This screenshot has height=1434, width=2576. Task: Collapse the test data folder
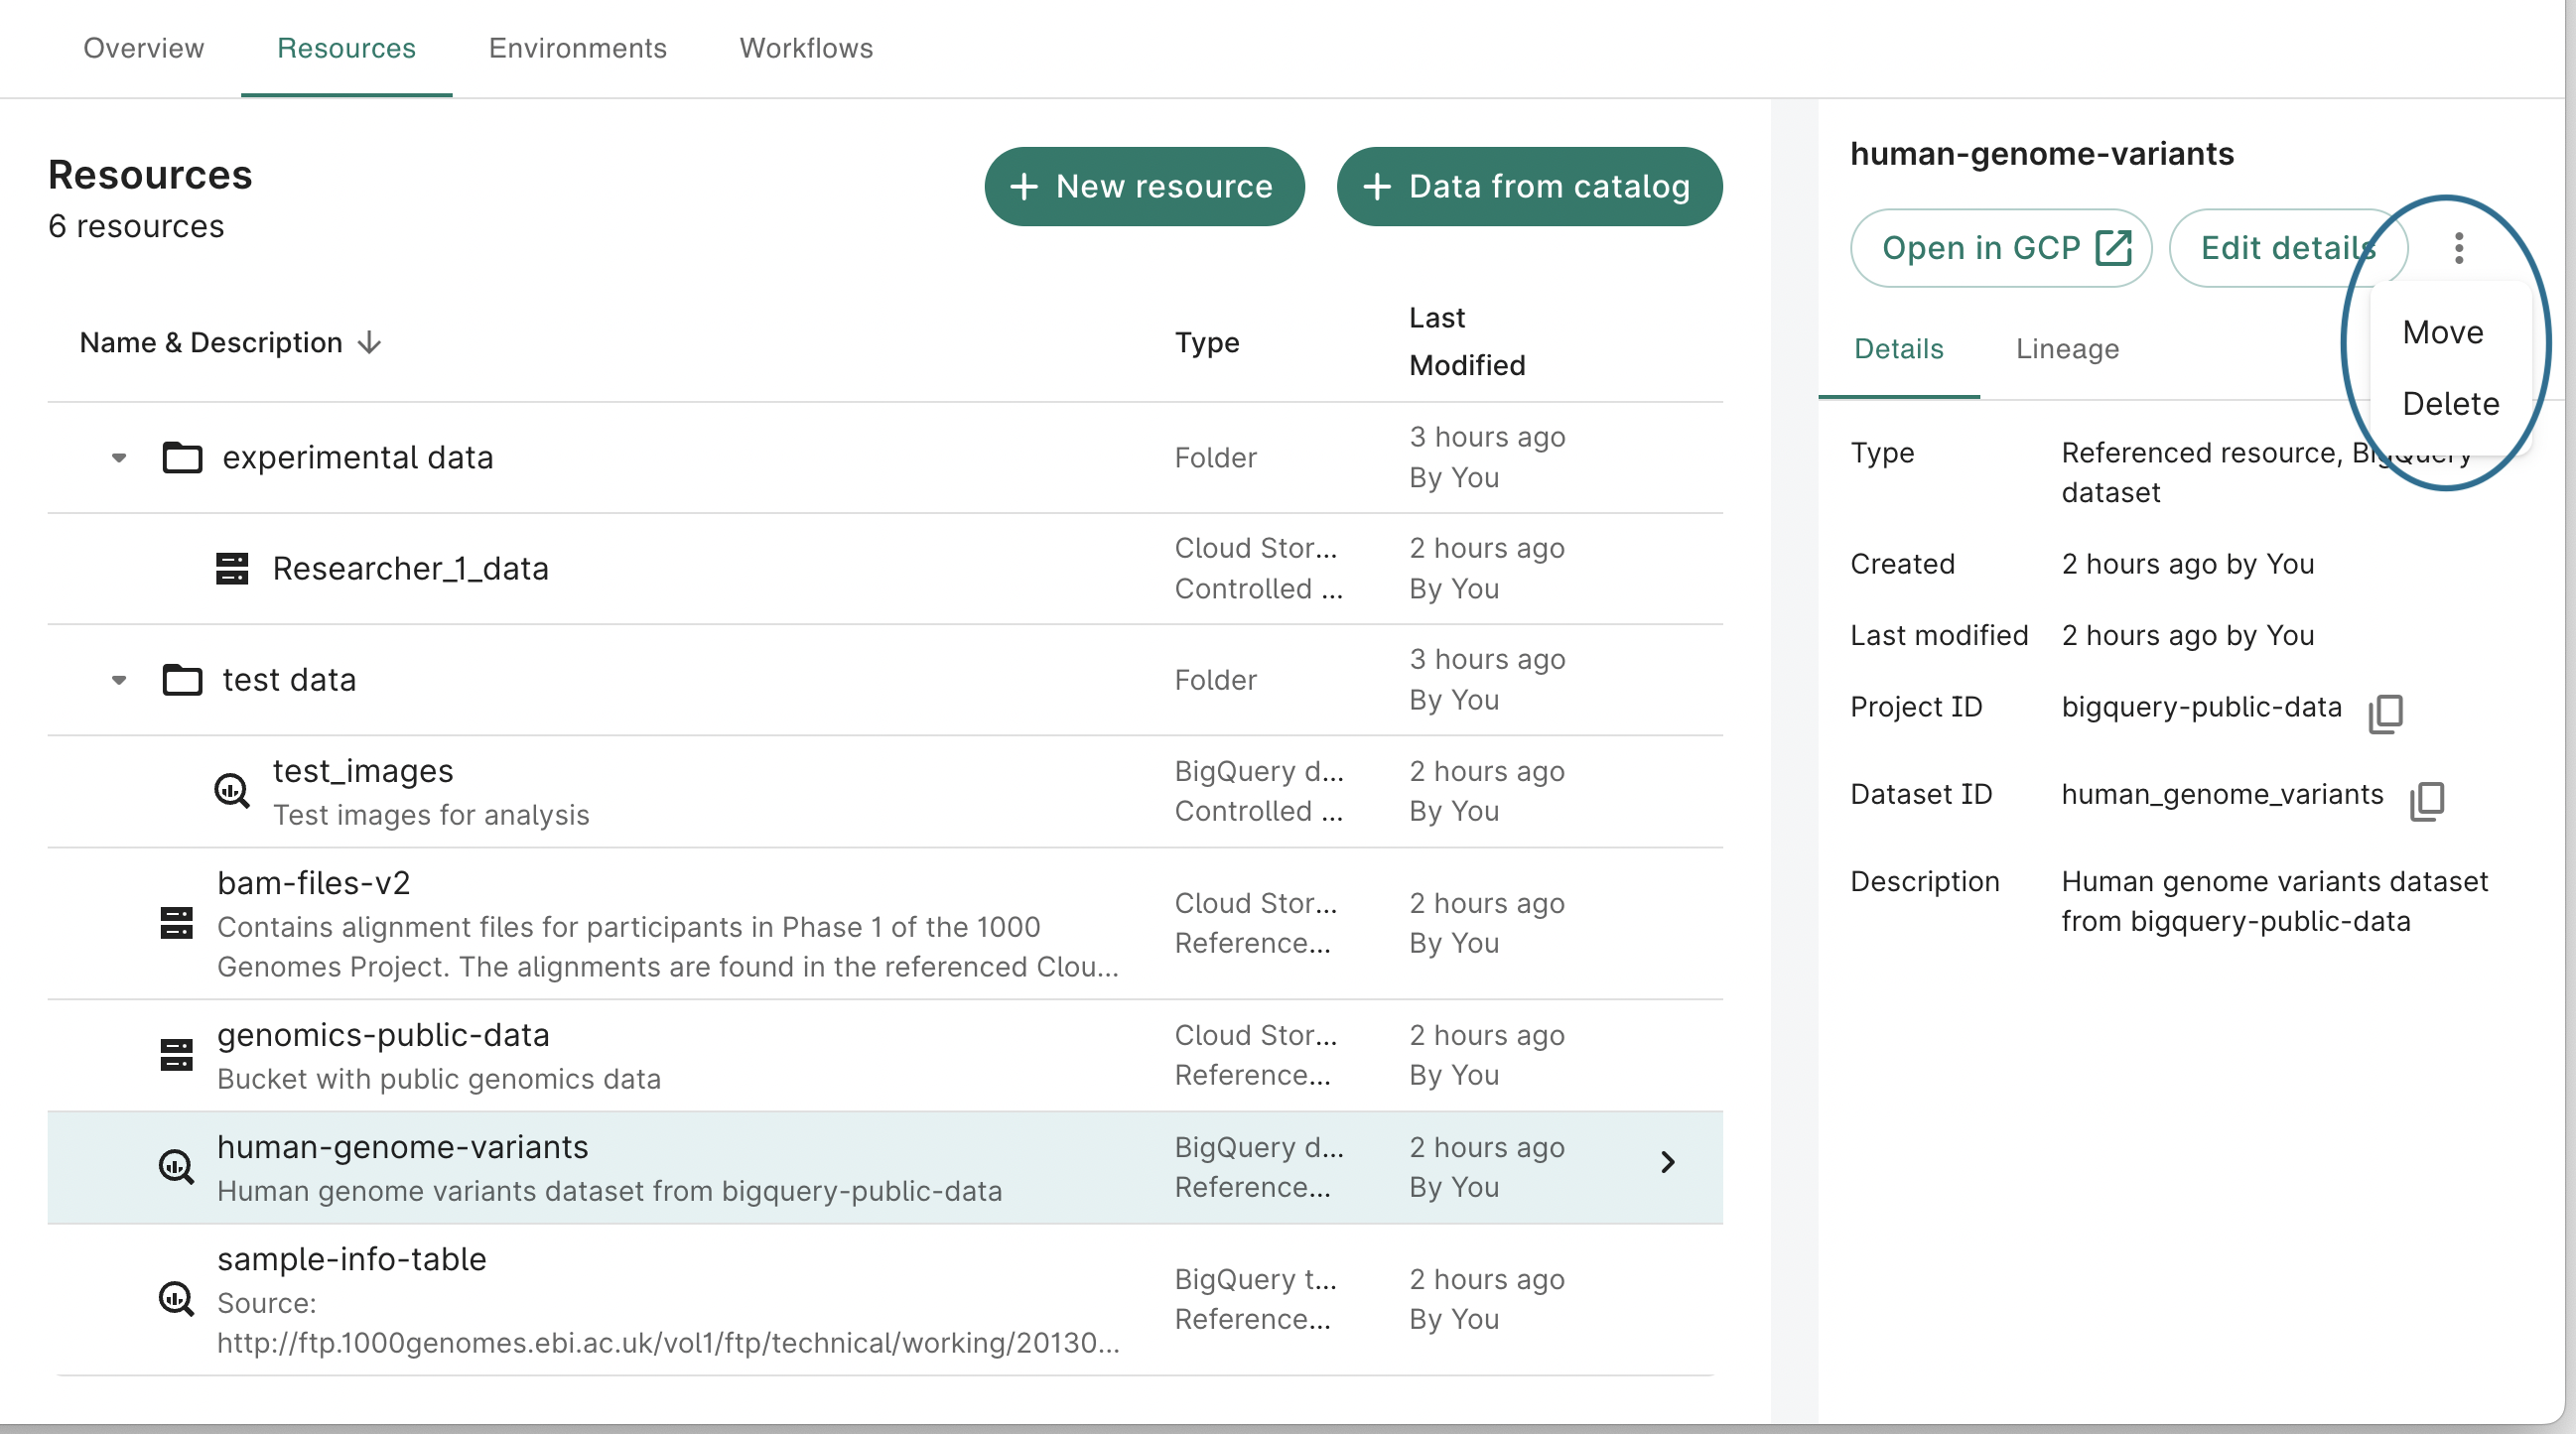pyautogui.click(x=120, y=680)
